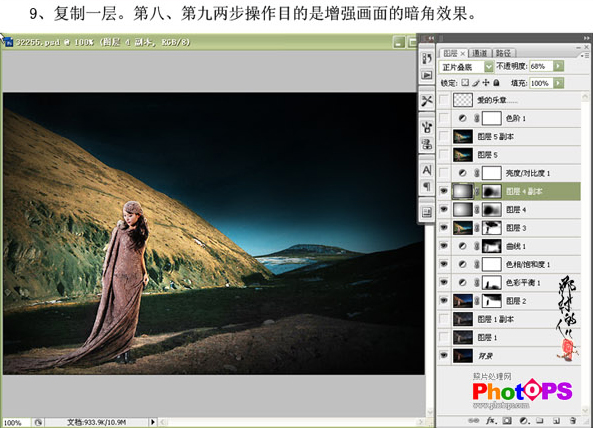Open the Character panel icon in the dock

pos(427,170)
